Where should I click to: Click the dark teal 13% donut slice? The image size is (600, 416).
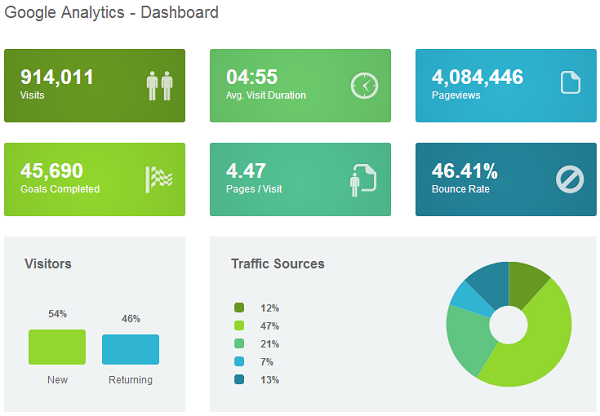pyautogui.click(x=490, y=285)
